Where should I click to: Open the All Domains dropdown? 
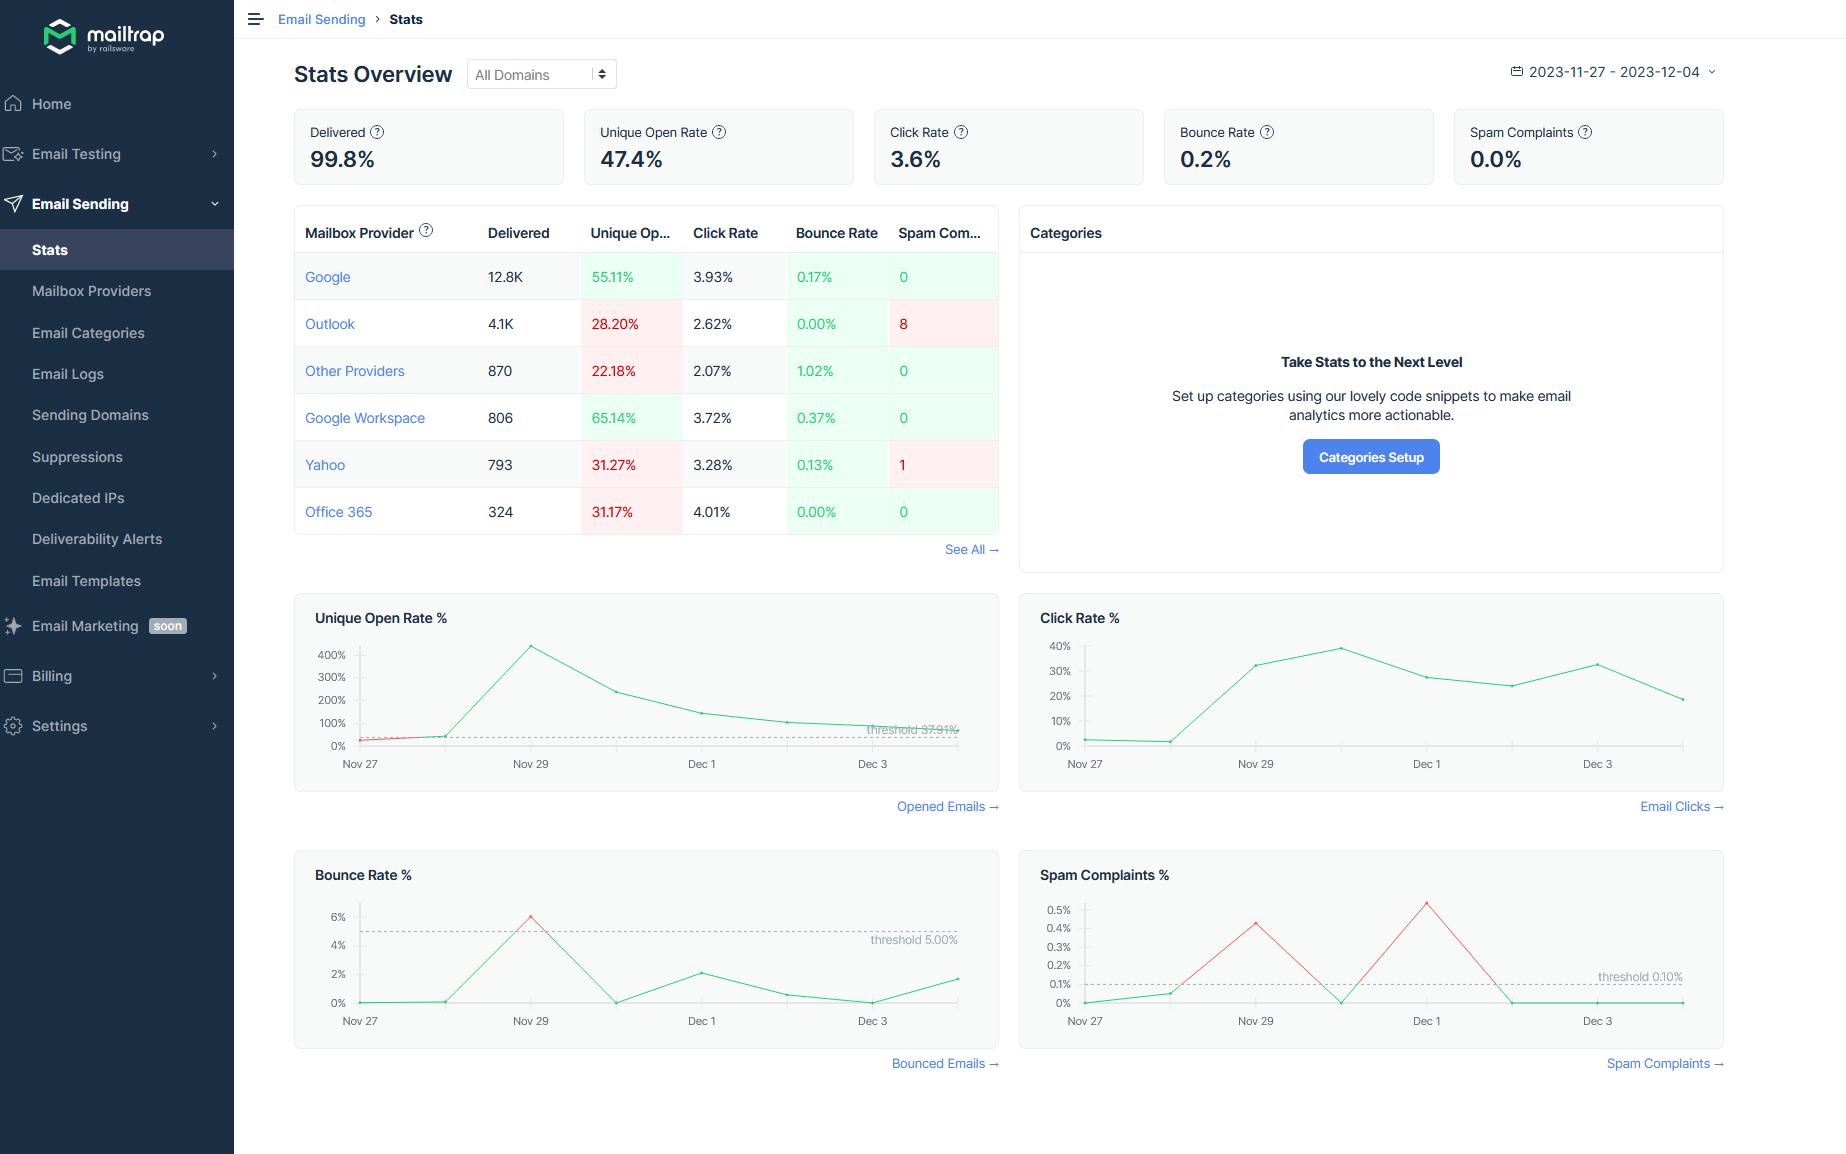(542, 74)
